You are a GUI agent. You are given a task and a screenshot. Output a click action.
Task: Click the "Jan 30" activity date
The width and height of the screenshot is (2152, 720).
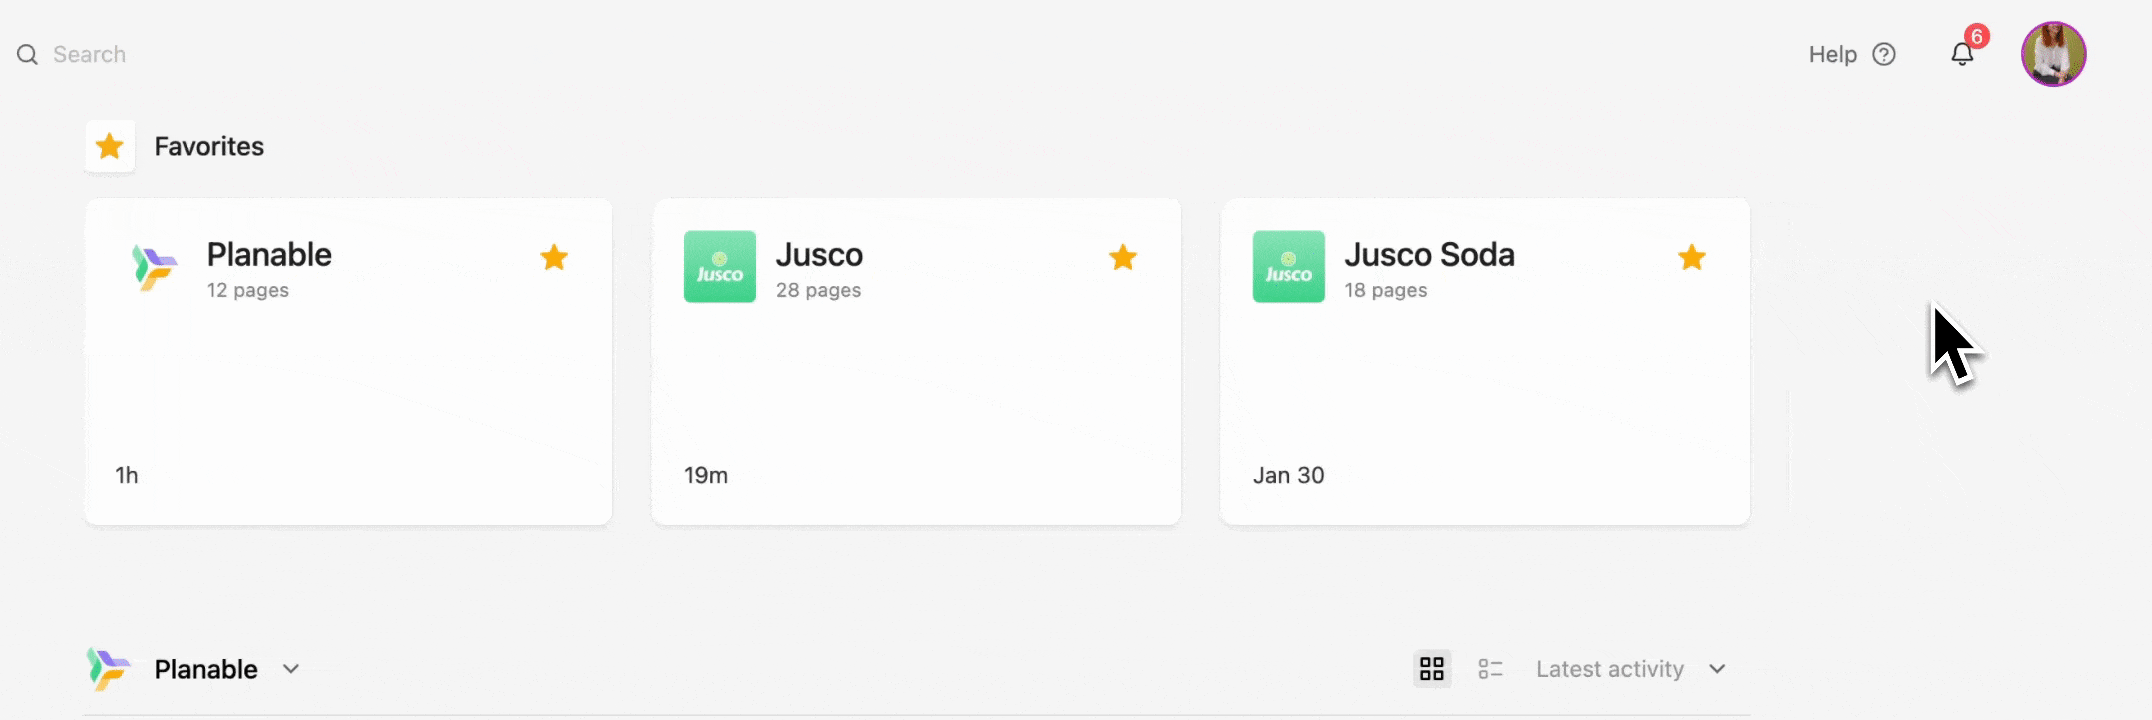point(1289,475)
